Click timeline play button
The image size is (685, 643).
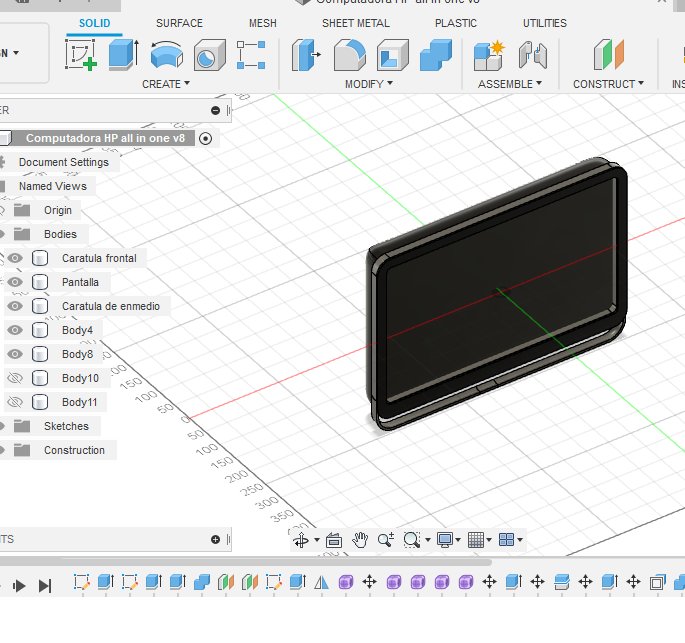tap(20, 586)
